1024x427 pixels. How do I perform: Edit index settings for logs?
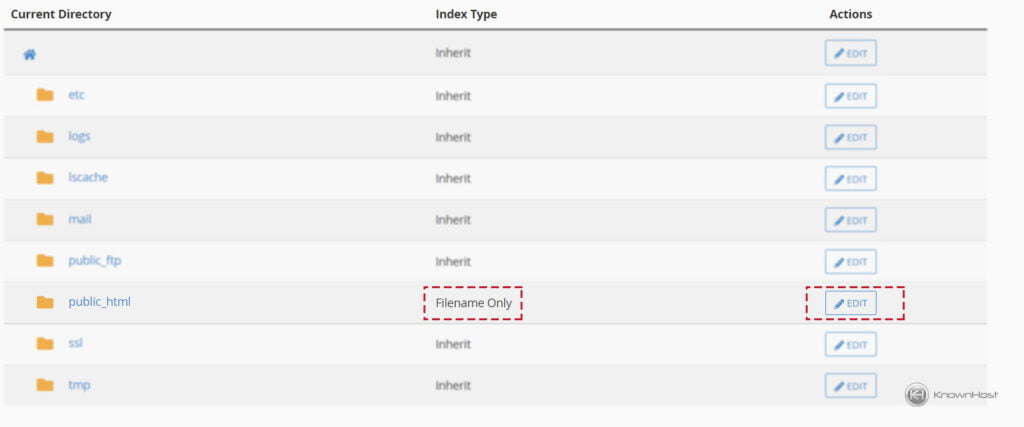pos(850,137)
